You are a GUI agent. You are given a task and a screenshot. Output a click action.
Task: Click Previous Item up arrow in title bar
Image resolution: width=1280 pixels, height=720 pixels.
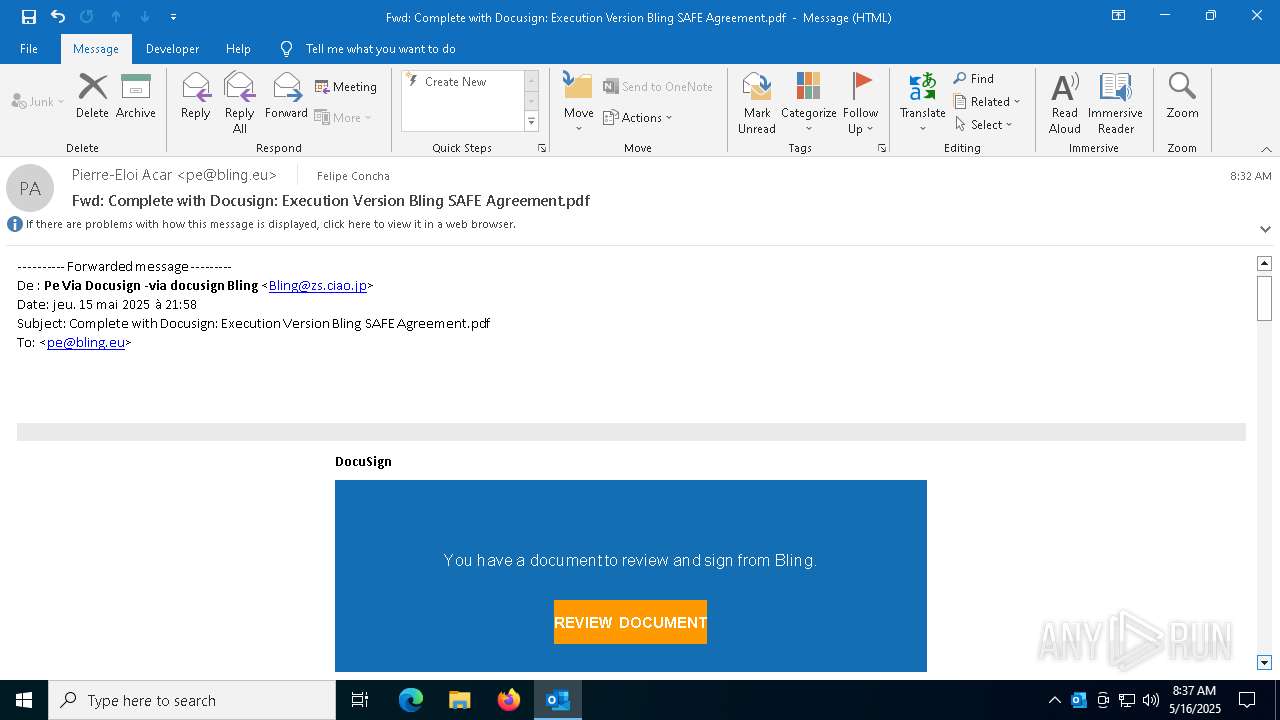[x=116, y=17]
